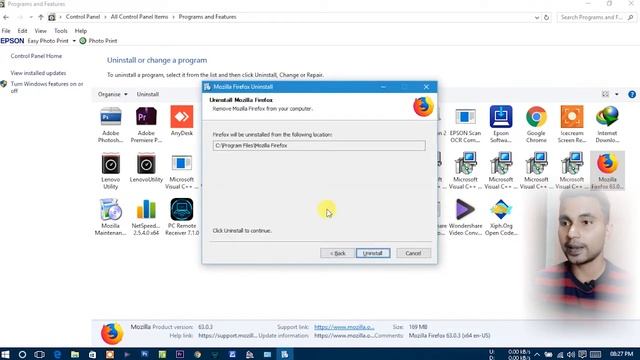The image size is (640, 360).
Task: Select the PC Remote Receiver 7.1.0 icon
Action: coord(182,217)
